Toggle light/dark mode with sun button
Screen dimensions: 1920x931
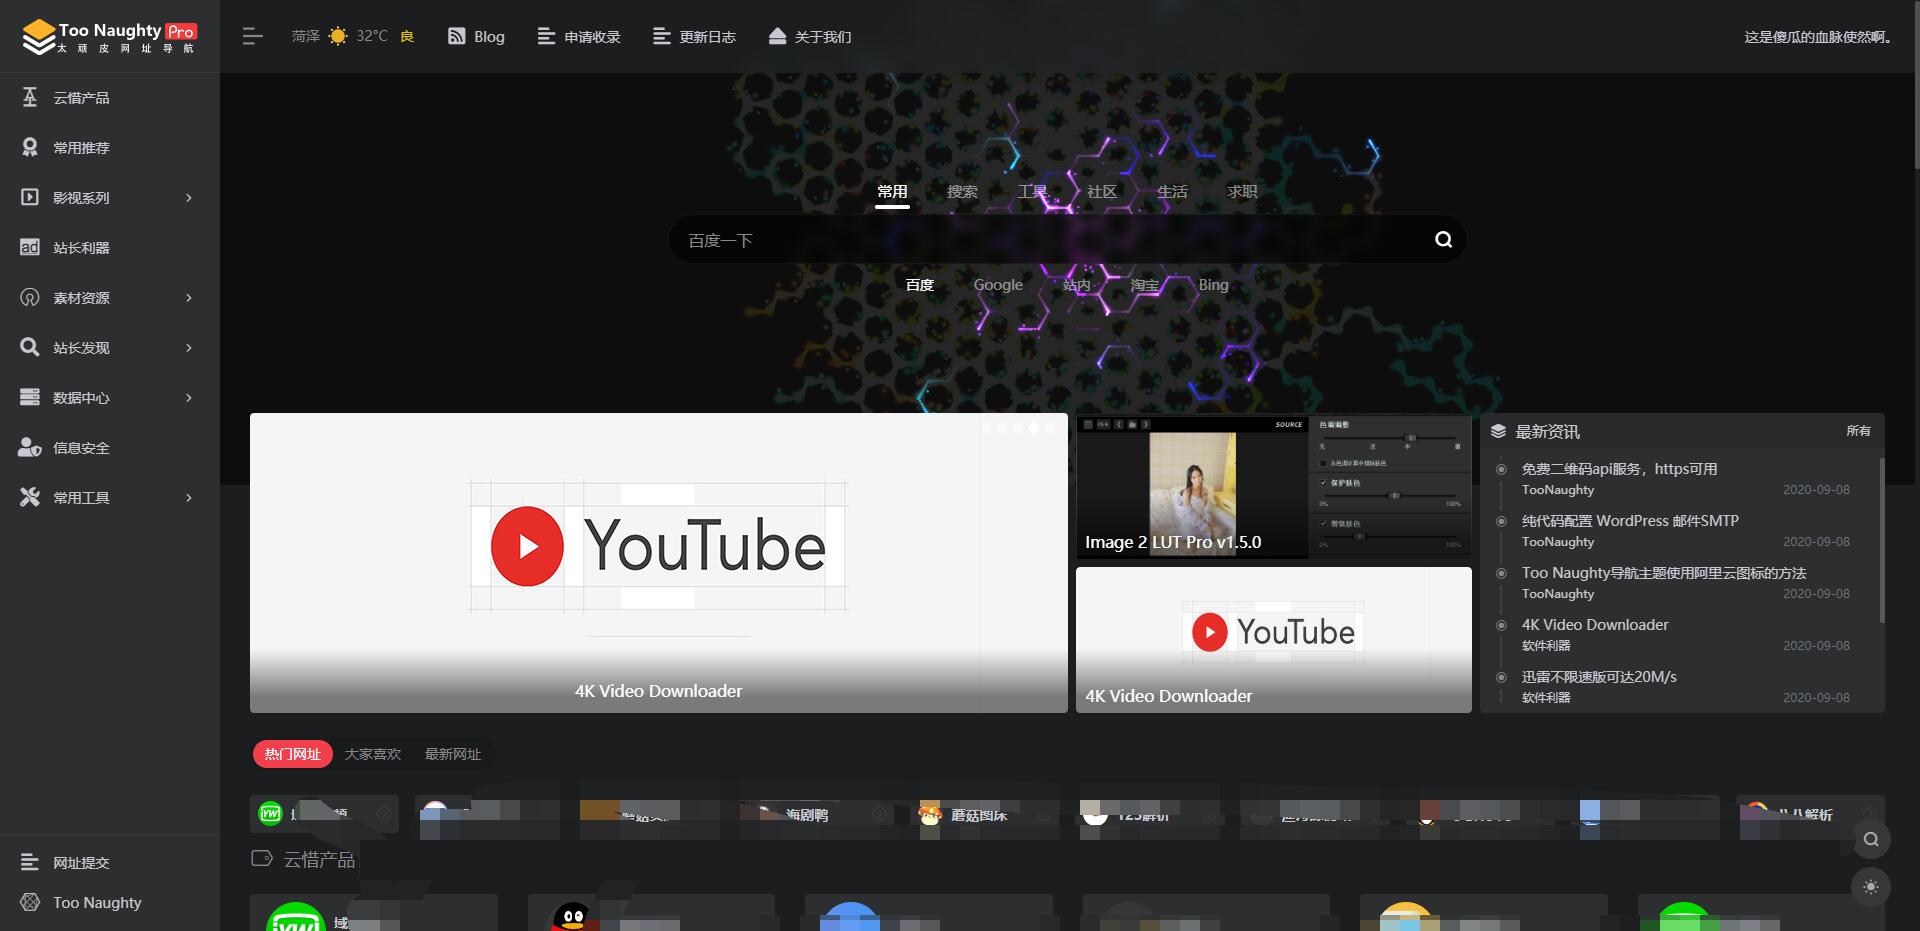(x=1871, y=887)
